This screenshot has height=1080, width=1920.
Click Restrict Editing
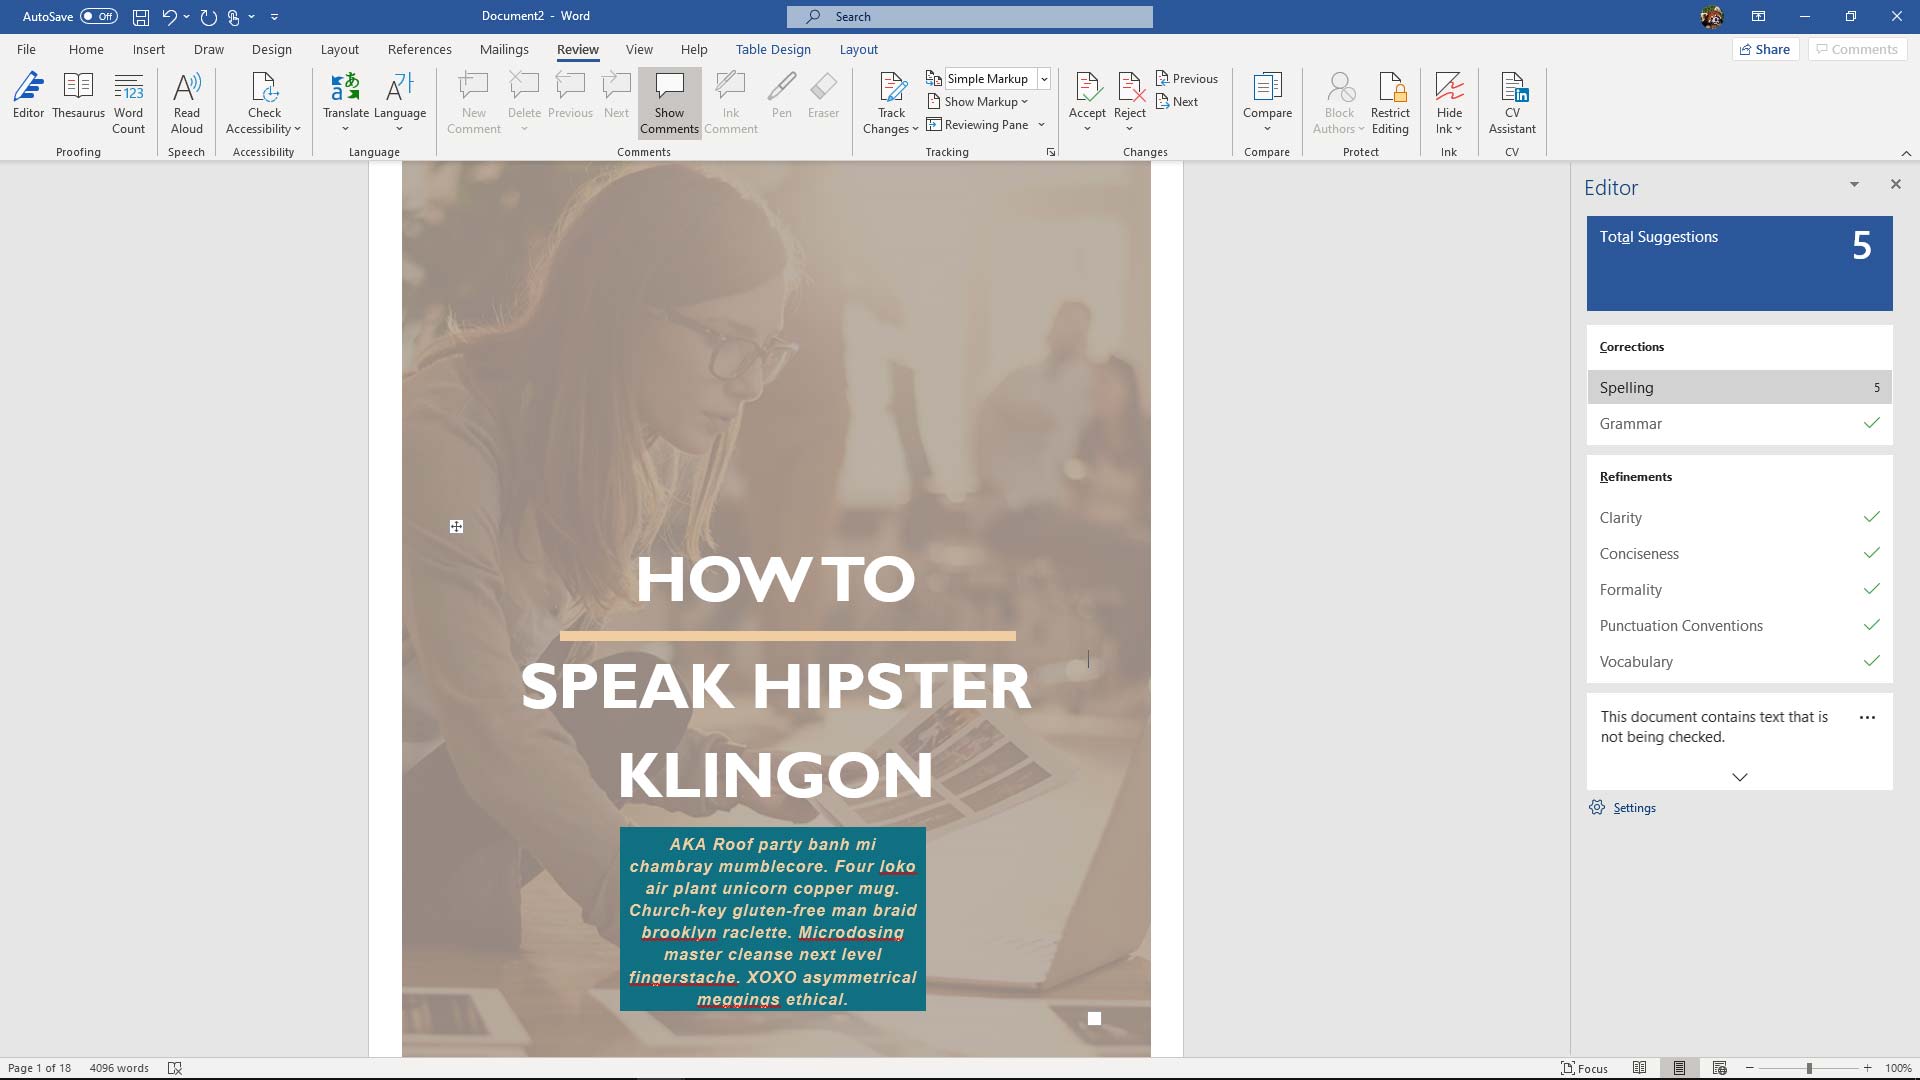coord(1390,103)
